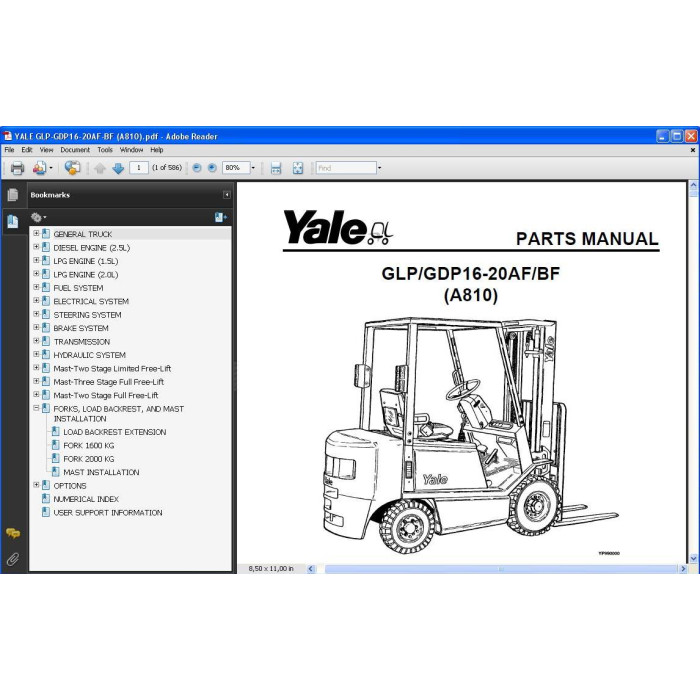Expand the HYDRAULIC SYSTEM bookmark

click(37, 354)
